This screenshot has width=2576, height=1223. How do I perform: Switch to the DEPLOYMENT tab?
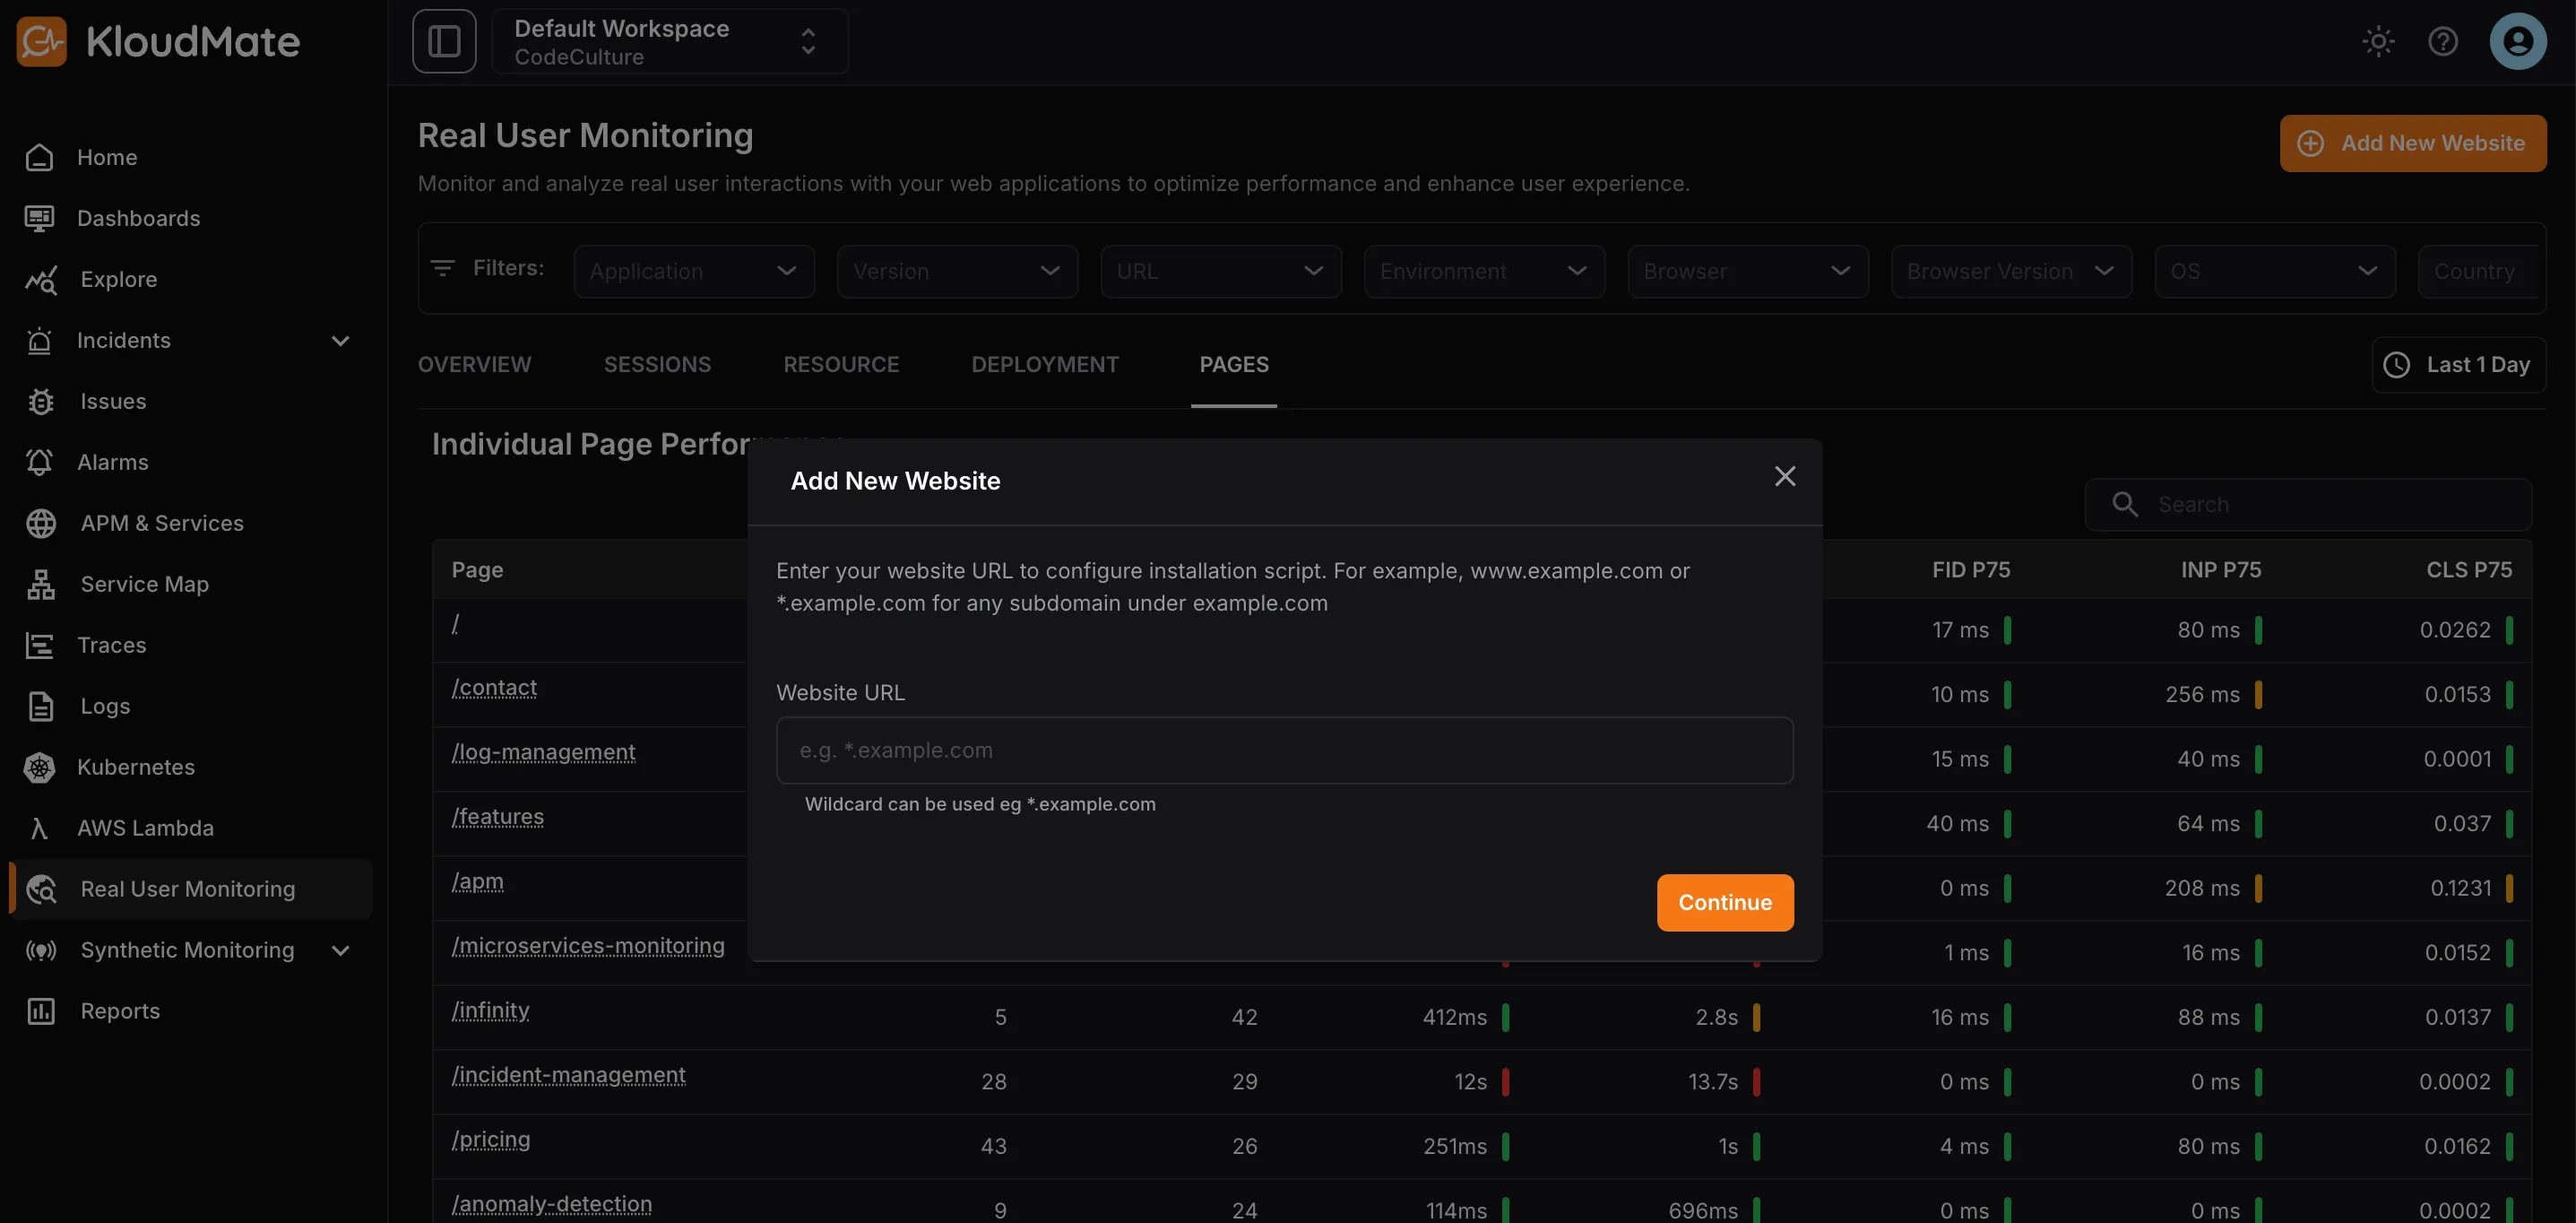point(1045,365)
